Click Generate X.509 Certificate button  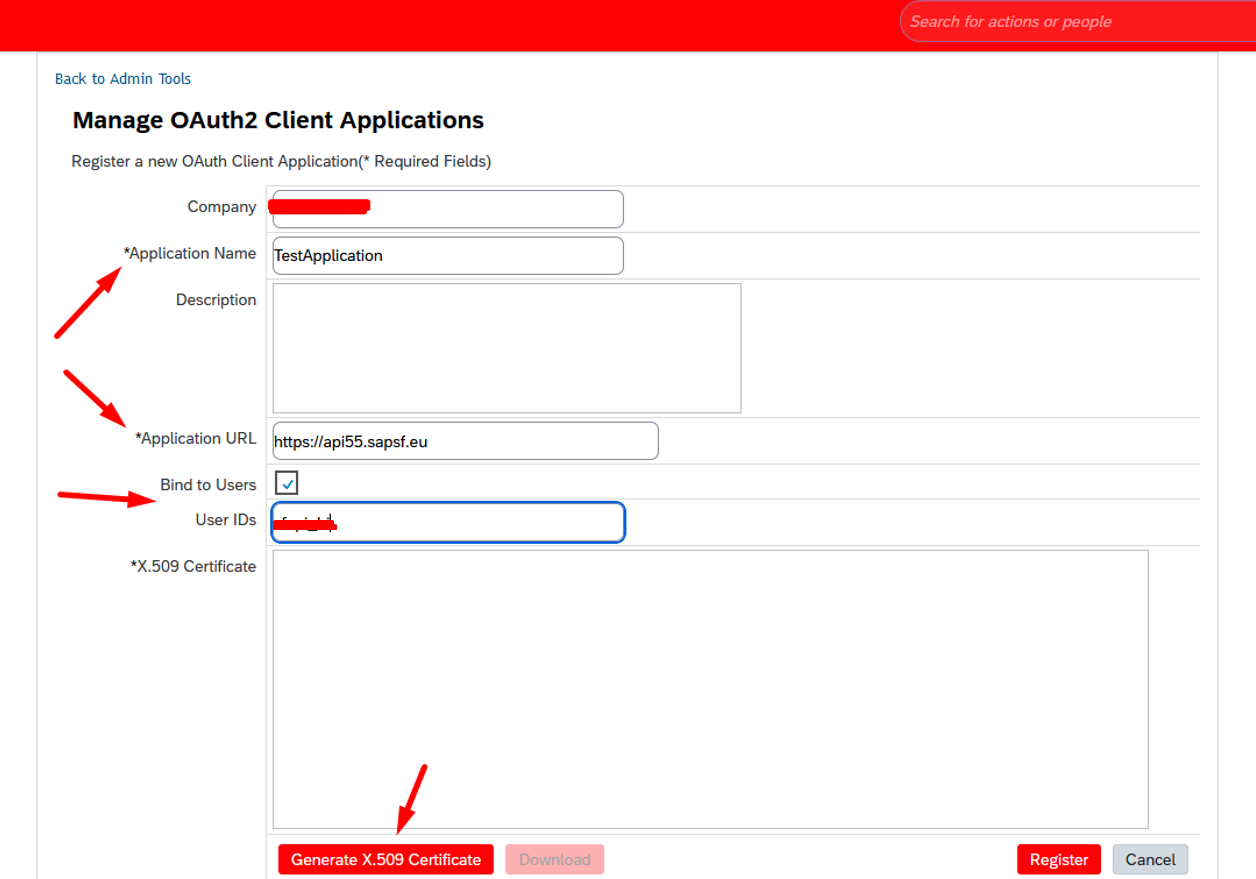click(x=386, y=859)
